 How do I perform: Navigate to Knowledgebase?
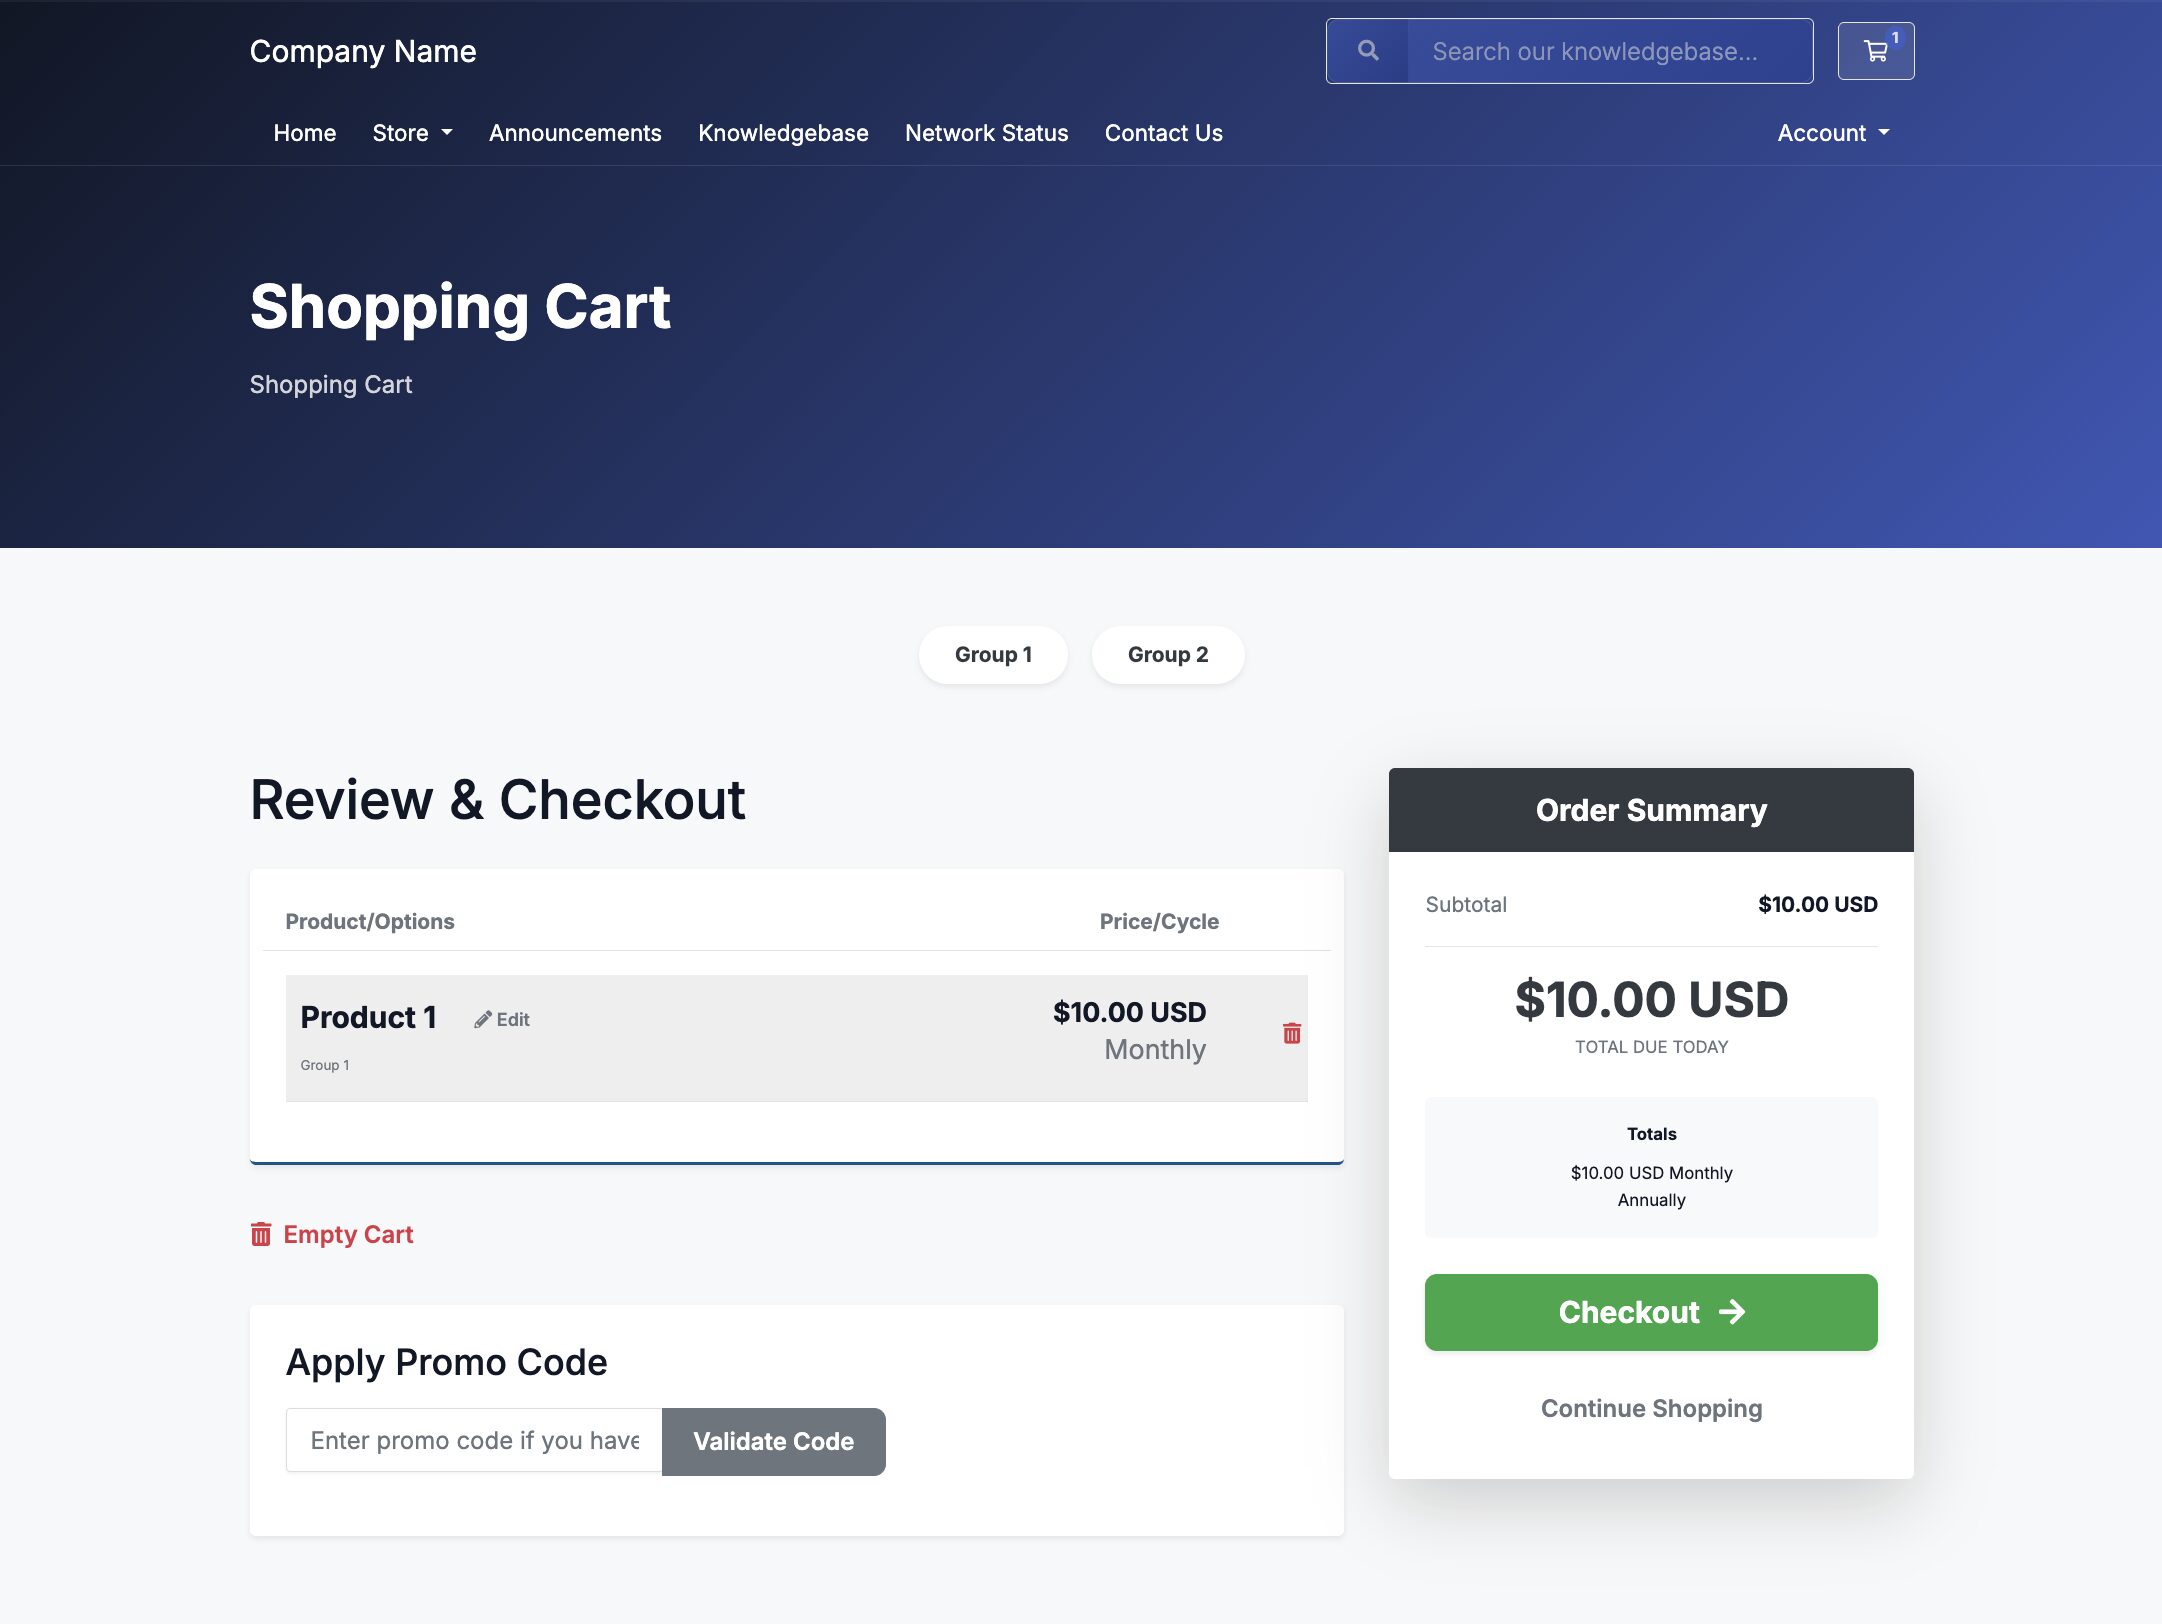[783, 133]
